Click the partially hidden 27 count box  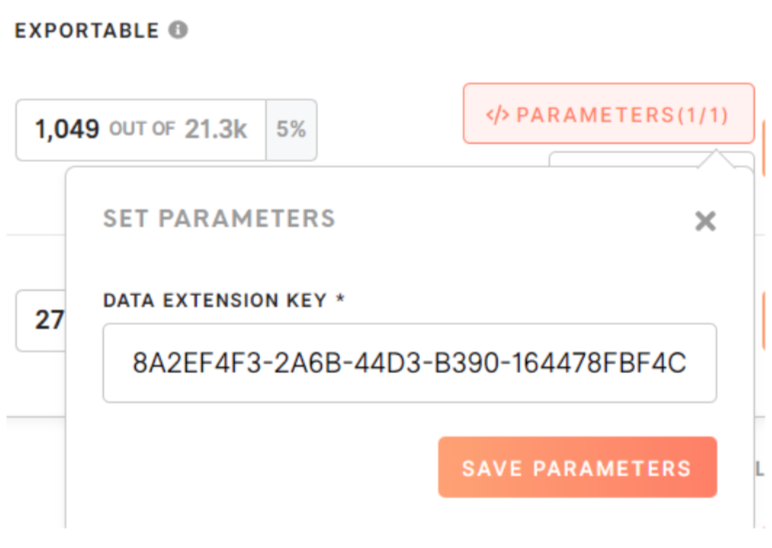click(x=41, y=320)
